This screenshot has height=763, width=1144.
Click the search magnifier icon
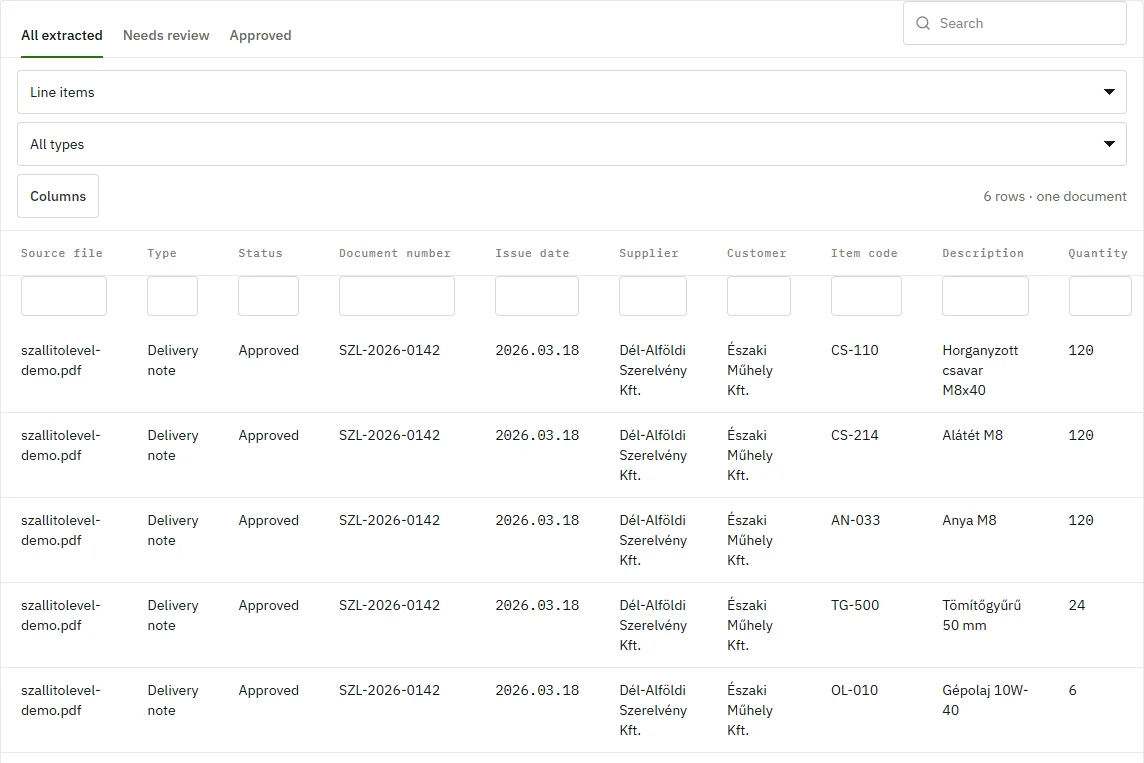coord(923,23)
